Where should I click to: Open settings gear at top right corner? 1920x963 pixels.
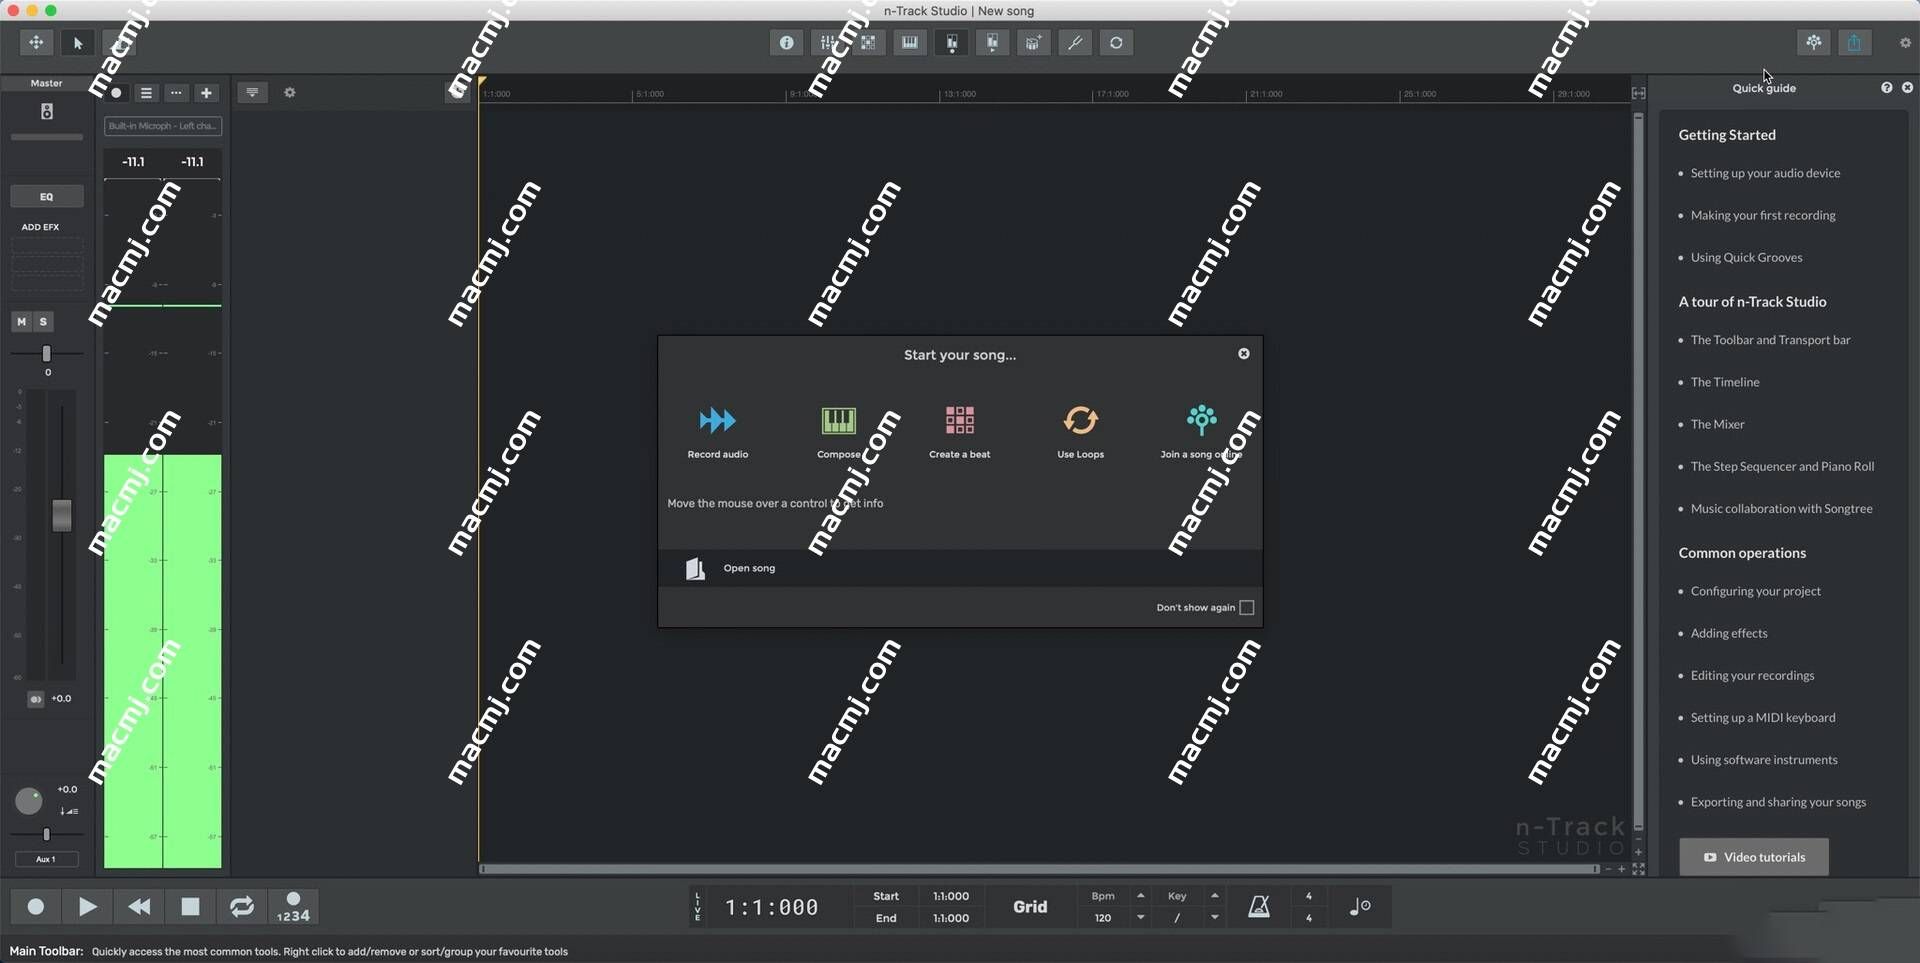pos(1905,43)
